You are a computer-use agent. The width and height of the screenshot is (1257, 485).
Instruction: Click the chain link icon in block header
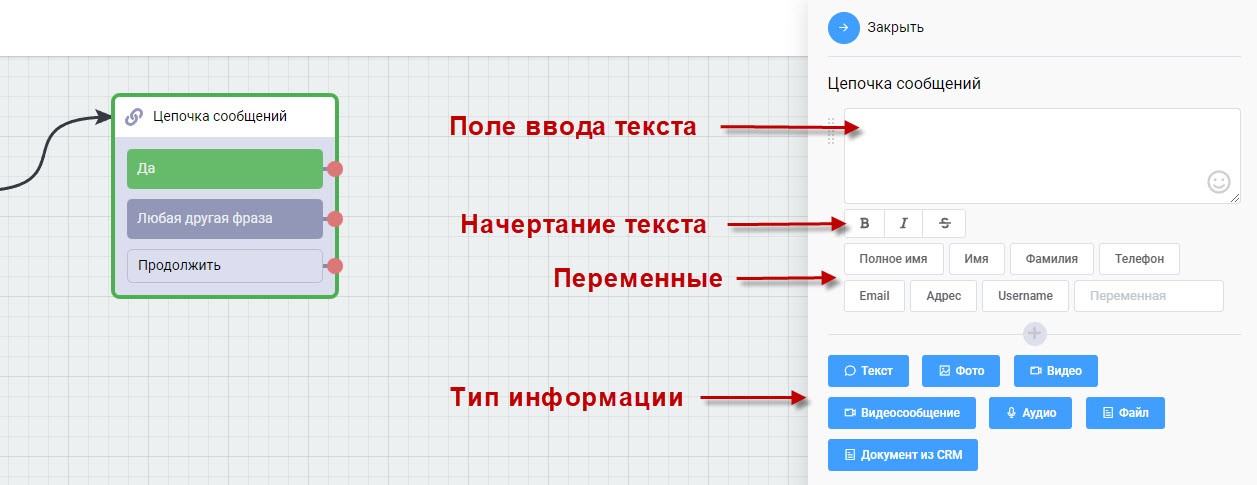coord(134,117)
